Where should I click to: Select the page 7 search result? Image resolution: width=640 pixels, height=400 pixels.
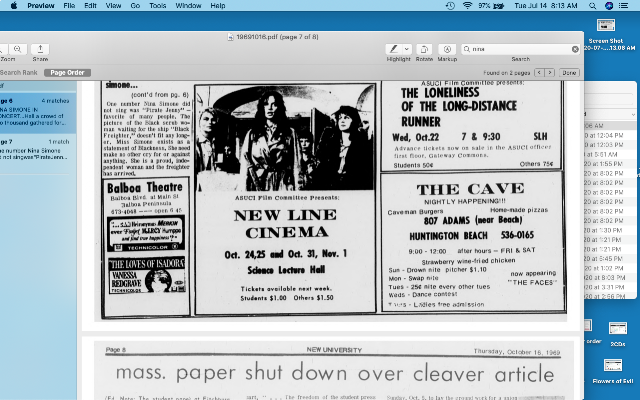[38, 149]
